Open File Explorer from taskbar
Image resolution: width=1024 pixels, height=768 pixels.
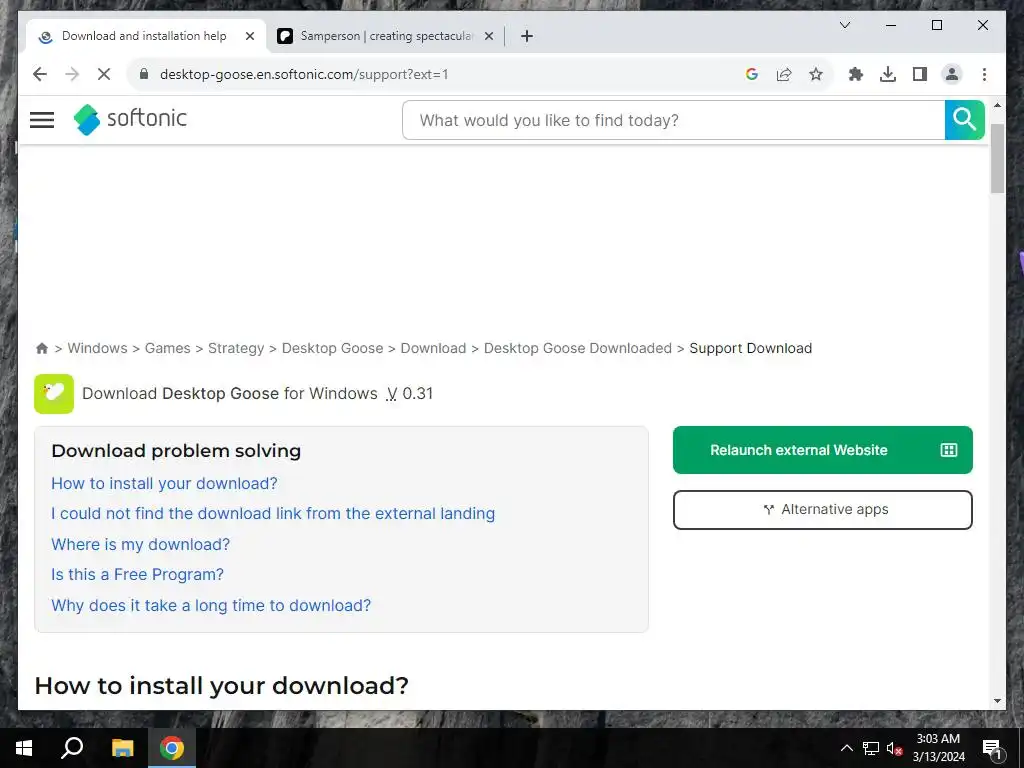(x=122, y=748)
